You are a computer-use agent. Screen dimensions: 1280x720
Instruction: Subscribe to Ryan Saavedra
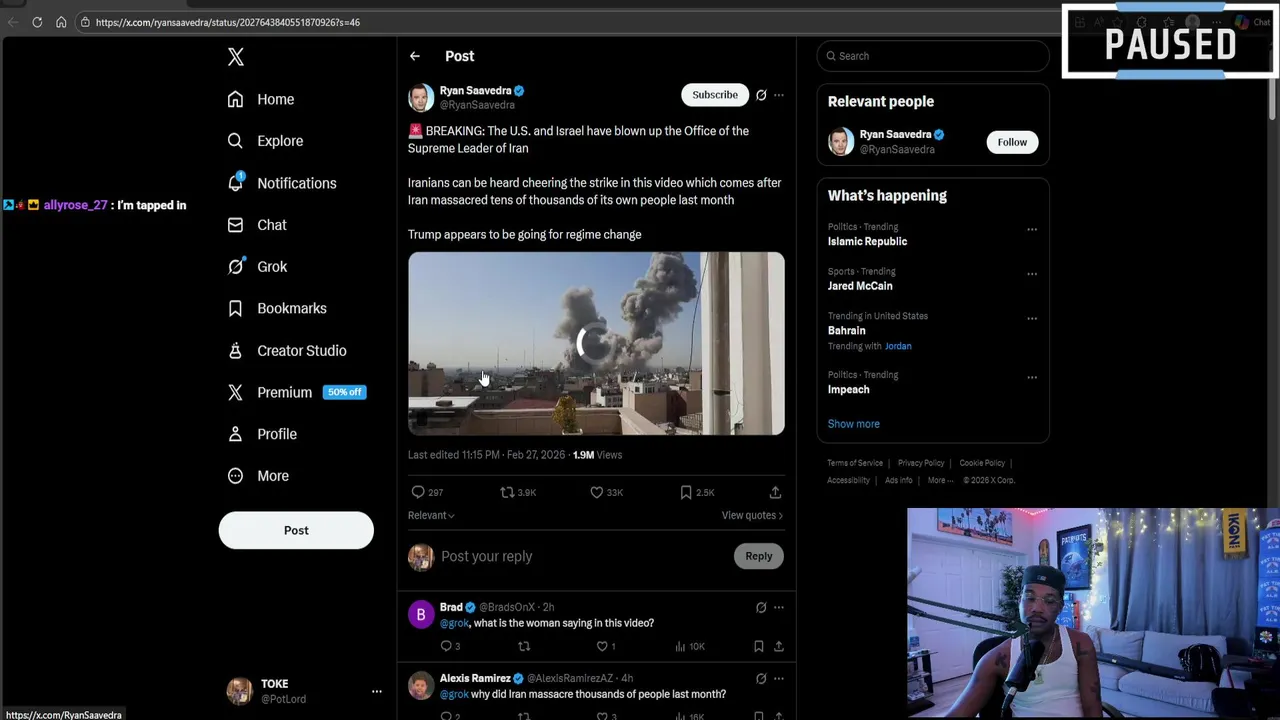(x=715, y=94)
